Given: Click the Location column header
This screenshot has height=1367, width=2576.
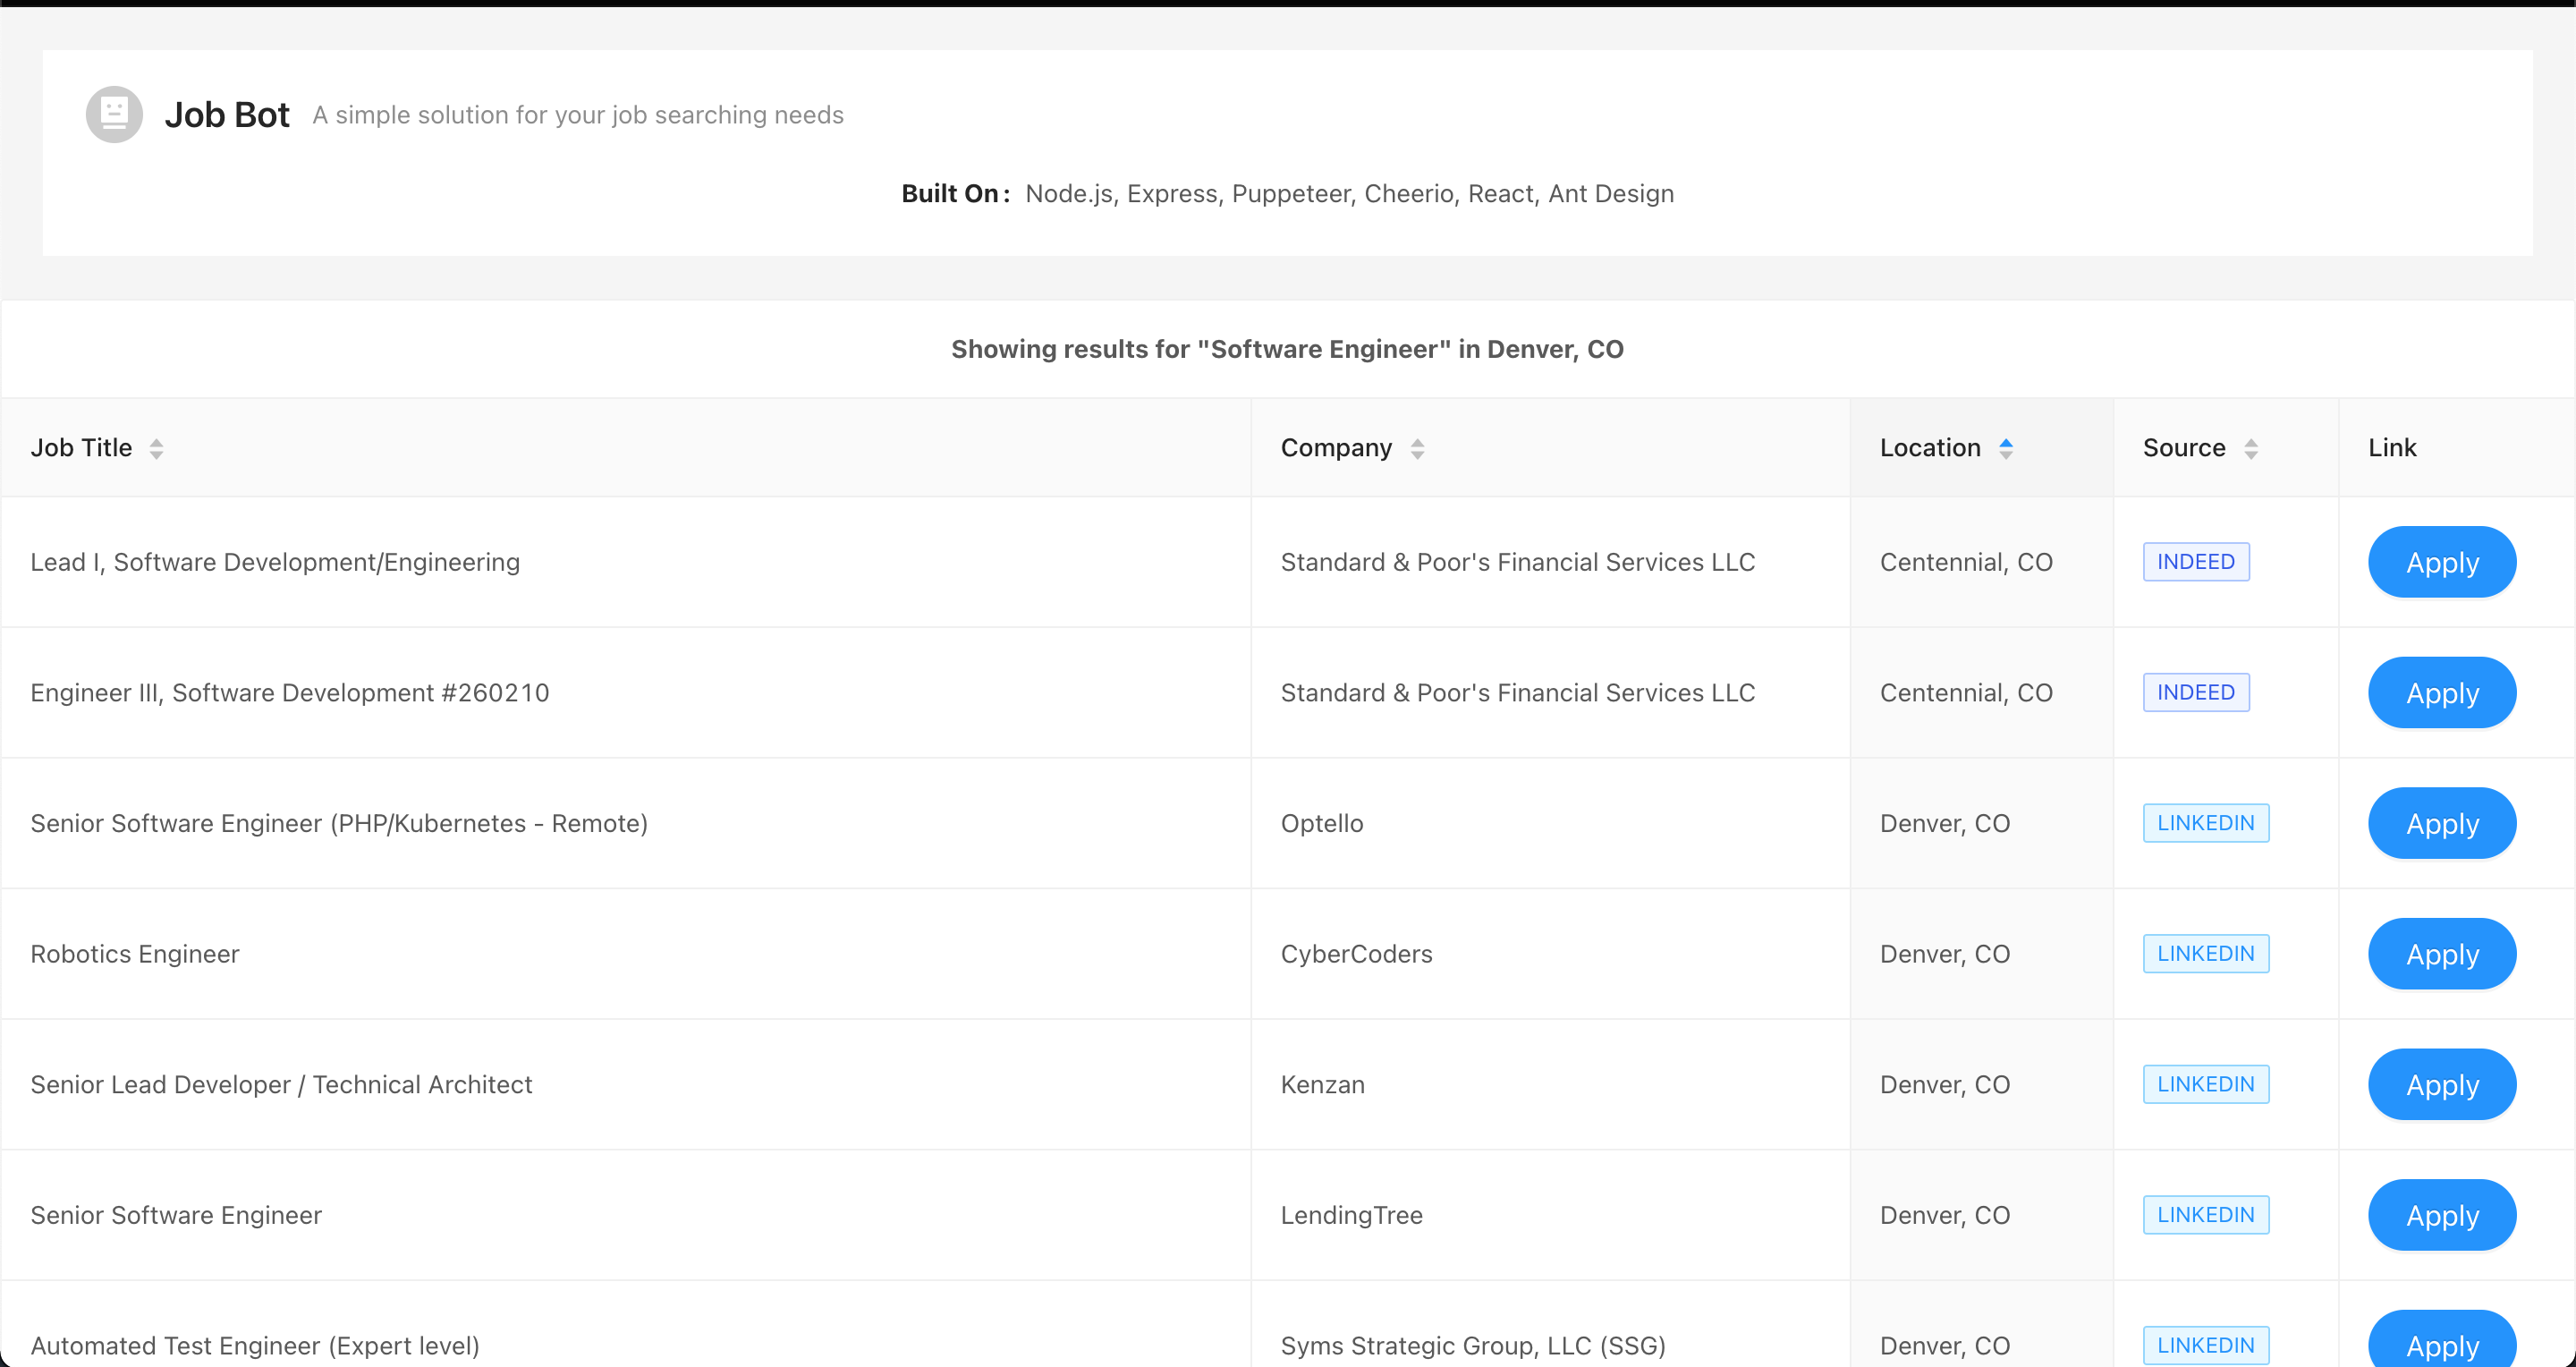Looking at the screenshot, I should click(x=1930, y=448).
